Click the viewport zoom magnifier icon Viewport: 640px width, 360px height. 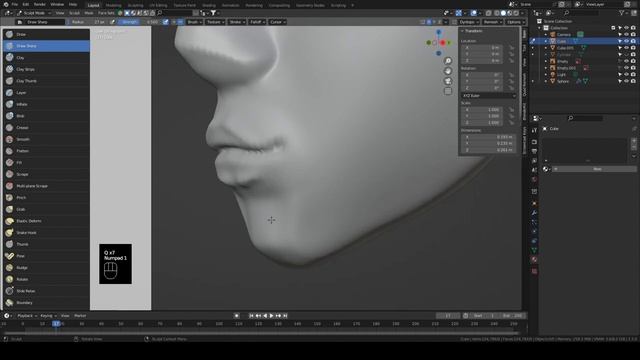click(x=448, y=61)
